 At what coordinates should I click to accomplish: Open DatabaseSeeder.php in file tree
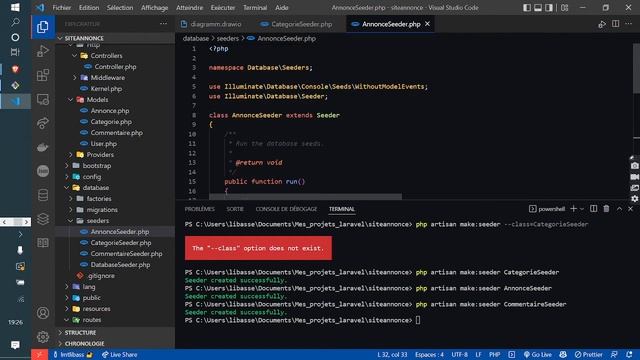pos(120,265)
